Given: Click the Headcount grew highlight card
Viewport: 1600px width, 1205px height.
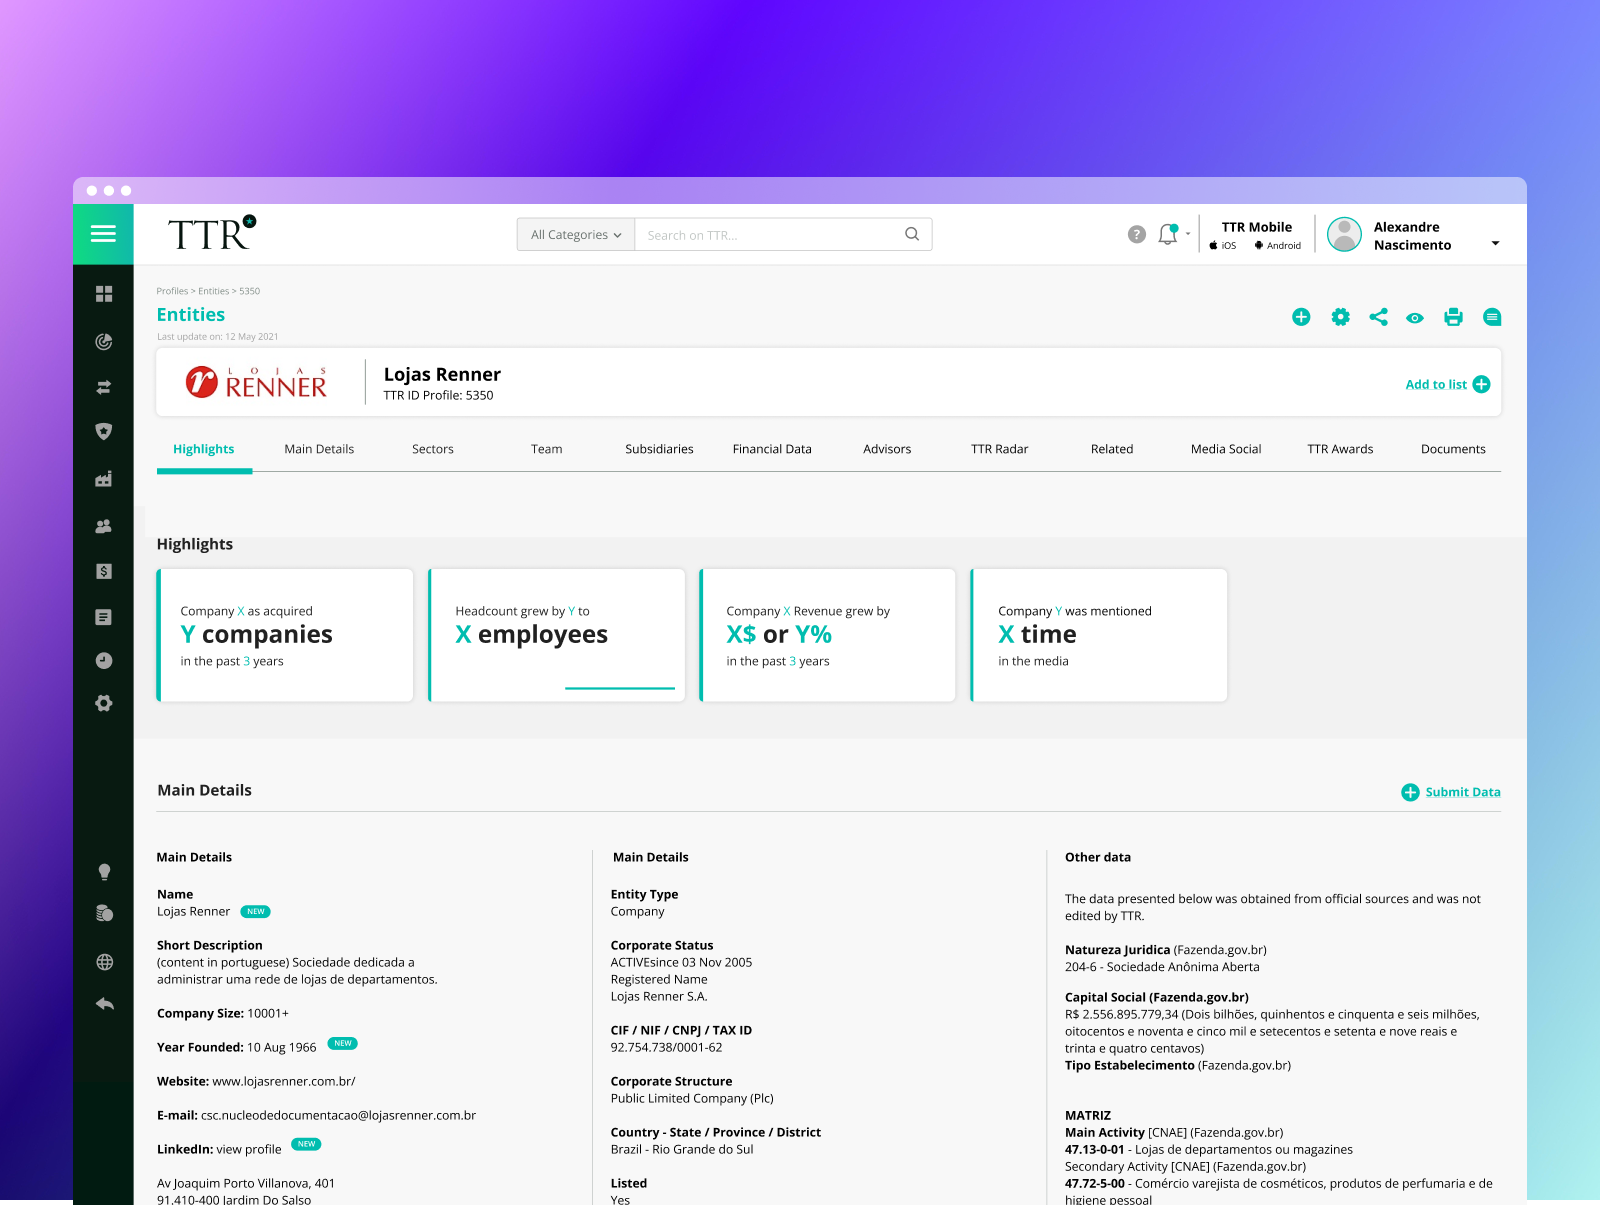Looking at the screenshot, I should (557, 636).
